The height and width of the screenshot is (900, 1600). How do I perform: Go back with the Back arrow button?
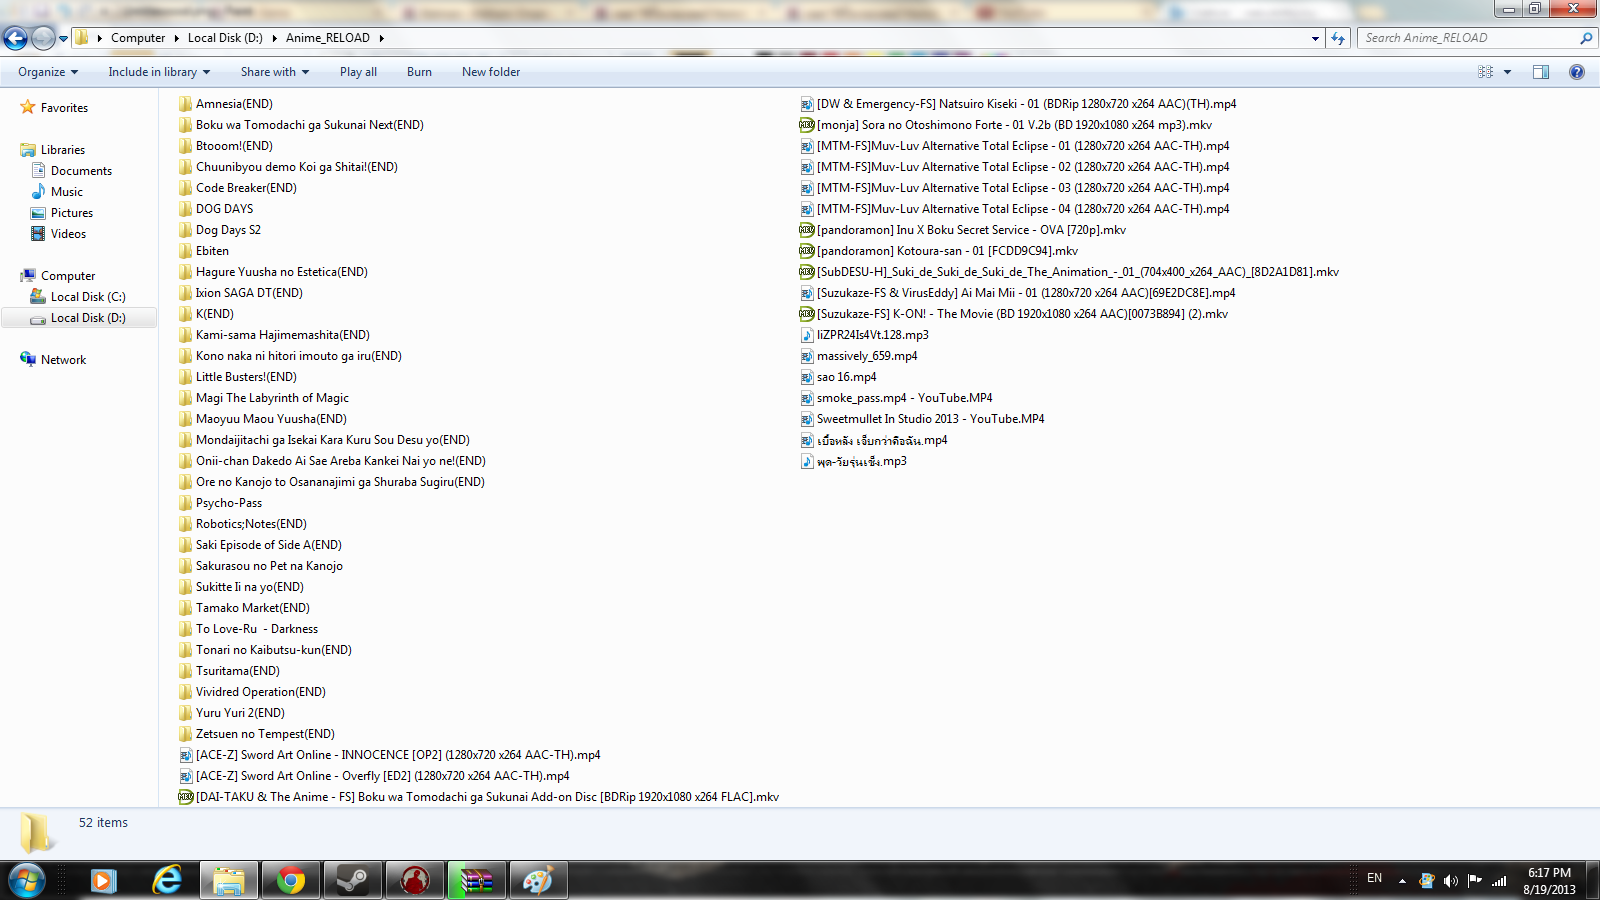[x=15, y=38]
